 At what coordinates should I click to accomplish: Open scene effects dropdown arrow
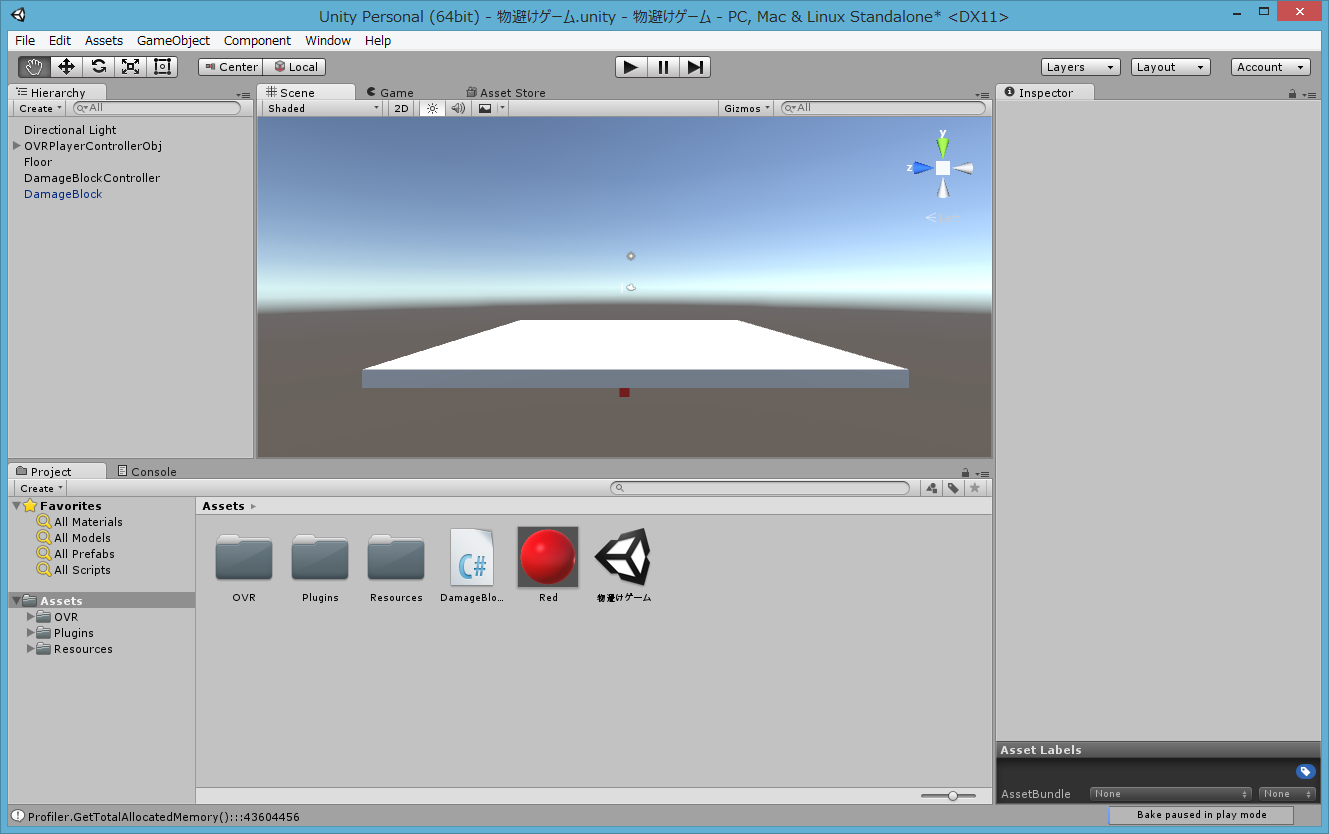pyautogui.click(x=503, y=108)
